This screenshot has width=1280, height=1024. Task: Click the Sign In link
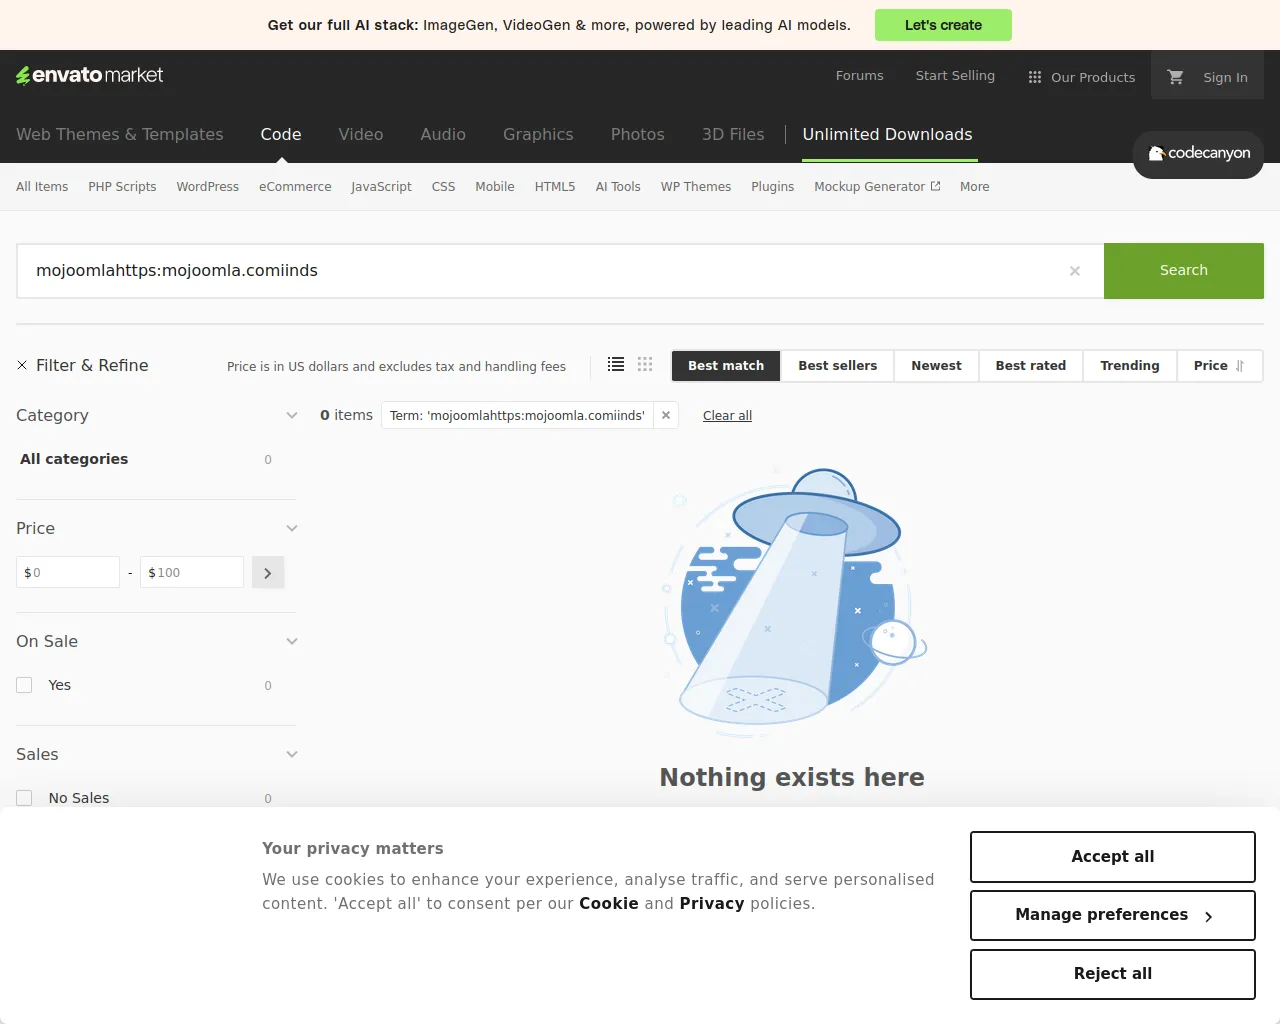pos(1225,77)
